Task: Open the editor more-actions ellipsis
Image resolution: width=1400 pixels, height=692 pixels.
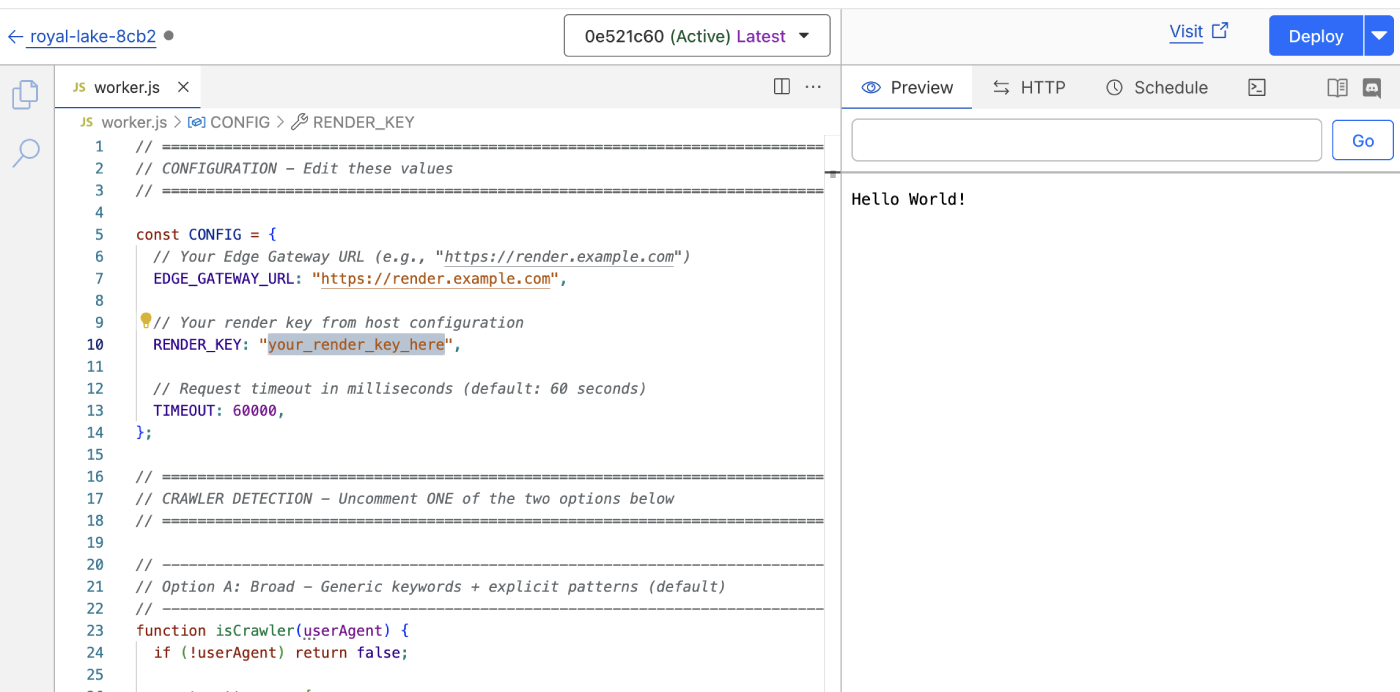Action: [813, 87]
